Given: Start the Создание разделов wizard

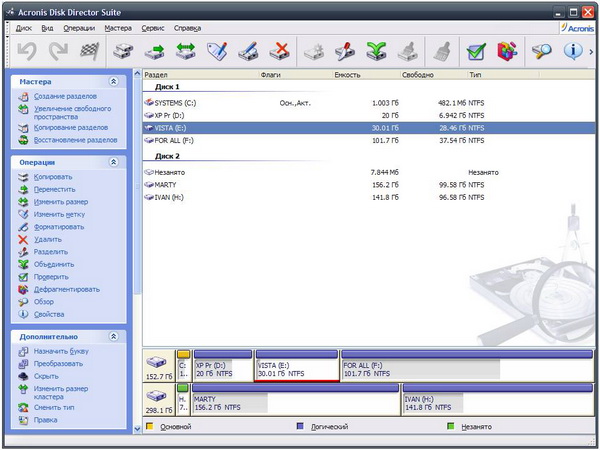Looking at the screenshot, I should click(65, 96).
